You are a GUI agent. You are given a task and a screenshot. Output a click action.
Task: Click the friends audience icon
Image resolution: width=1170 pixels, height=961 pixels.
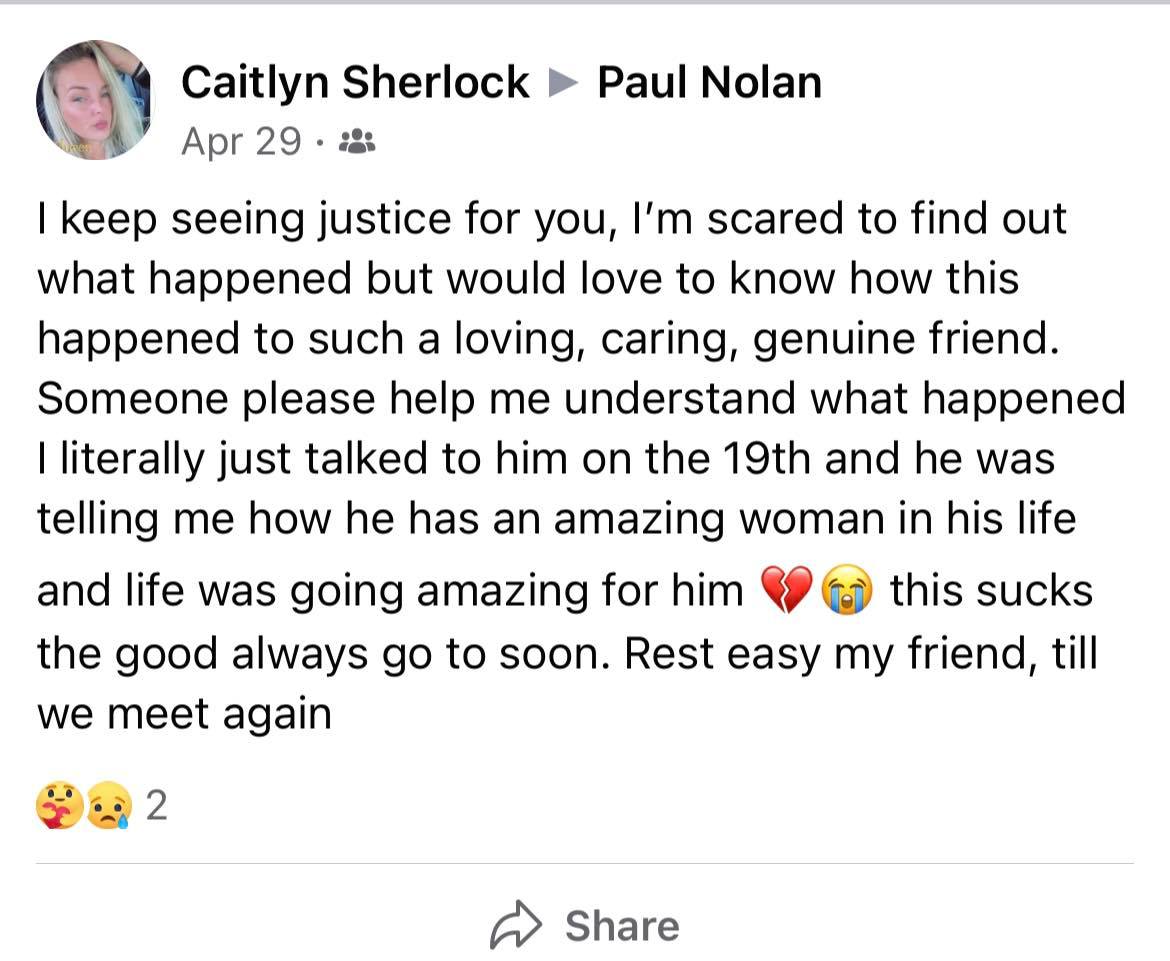[357, 142]
